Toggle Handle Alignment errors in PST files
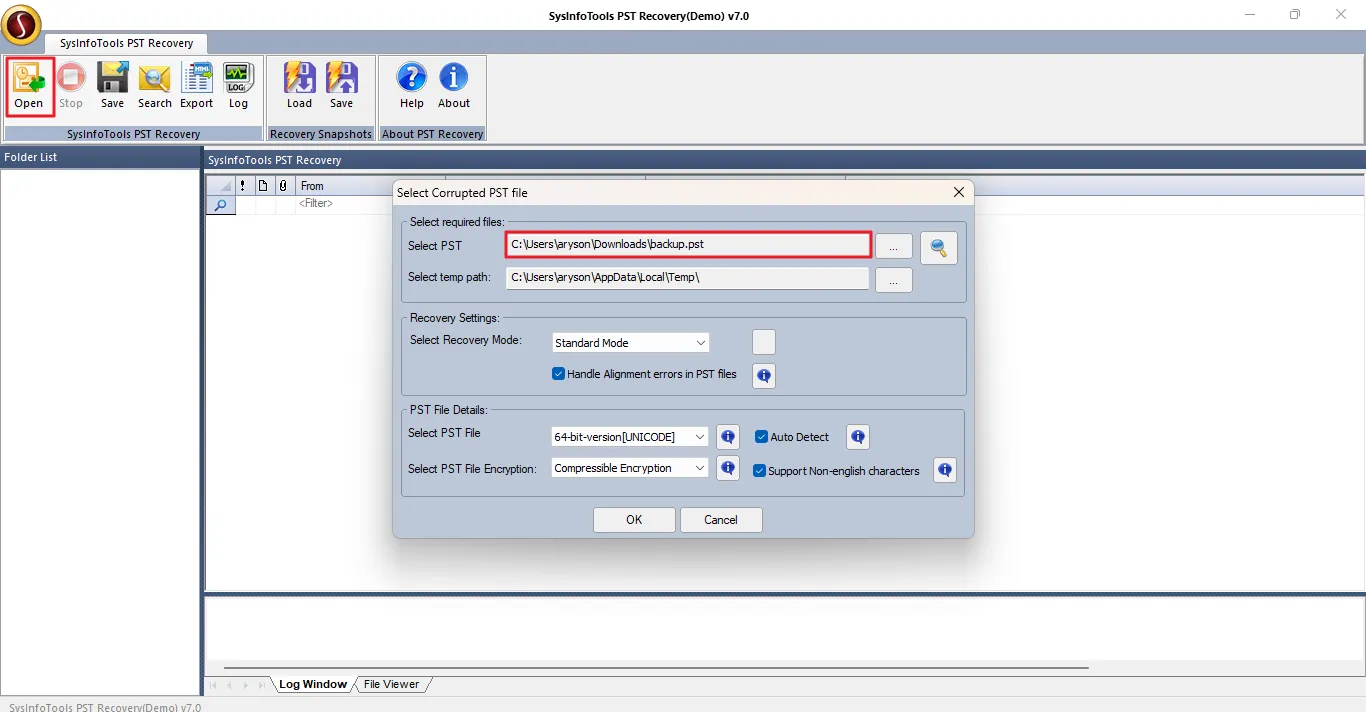 (559, 374)
